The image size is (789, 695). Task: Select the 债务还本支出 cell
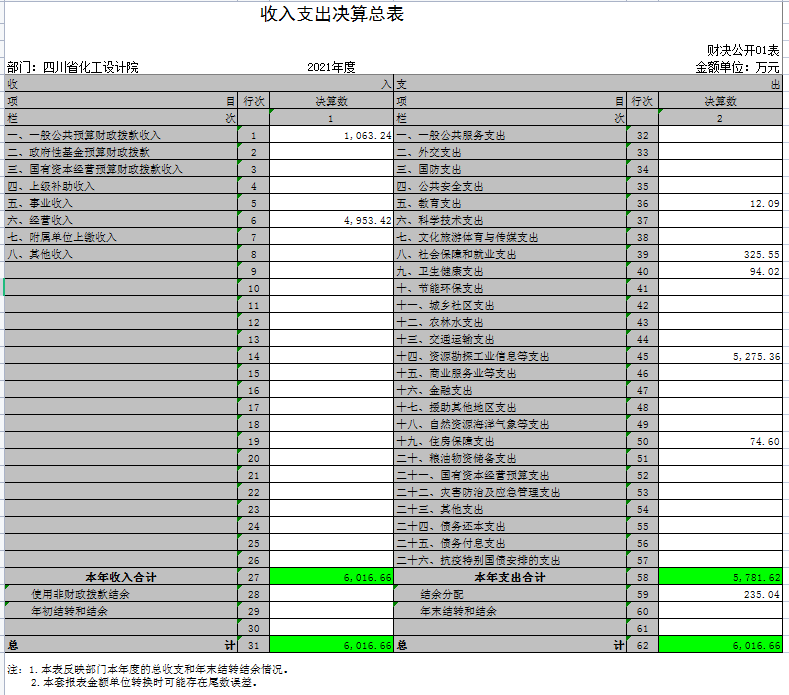click(510, 526)
